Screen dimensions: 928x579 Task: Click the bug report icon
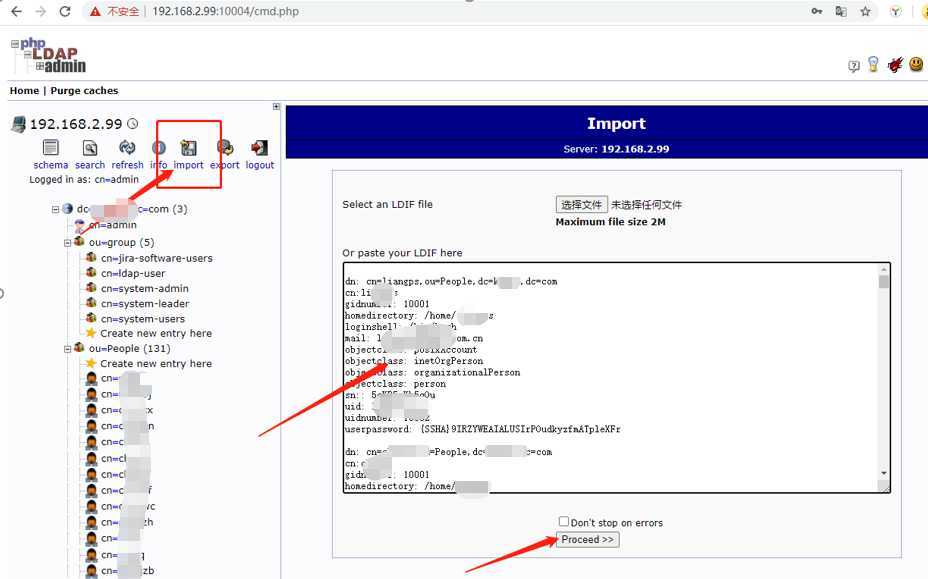tap(895, 64)
